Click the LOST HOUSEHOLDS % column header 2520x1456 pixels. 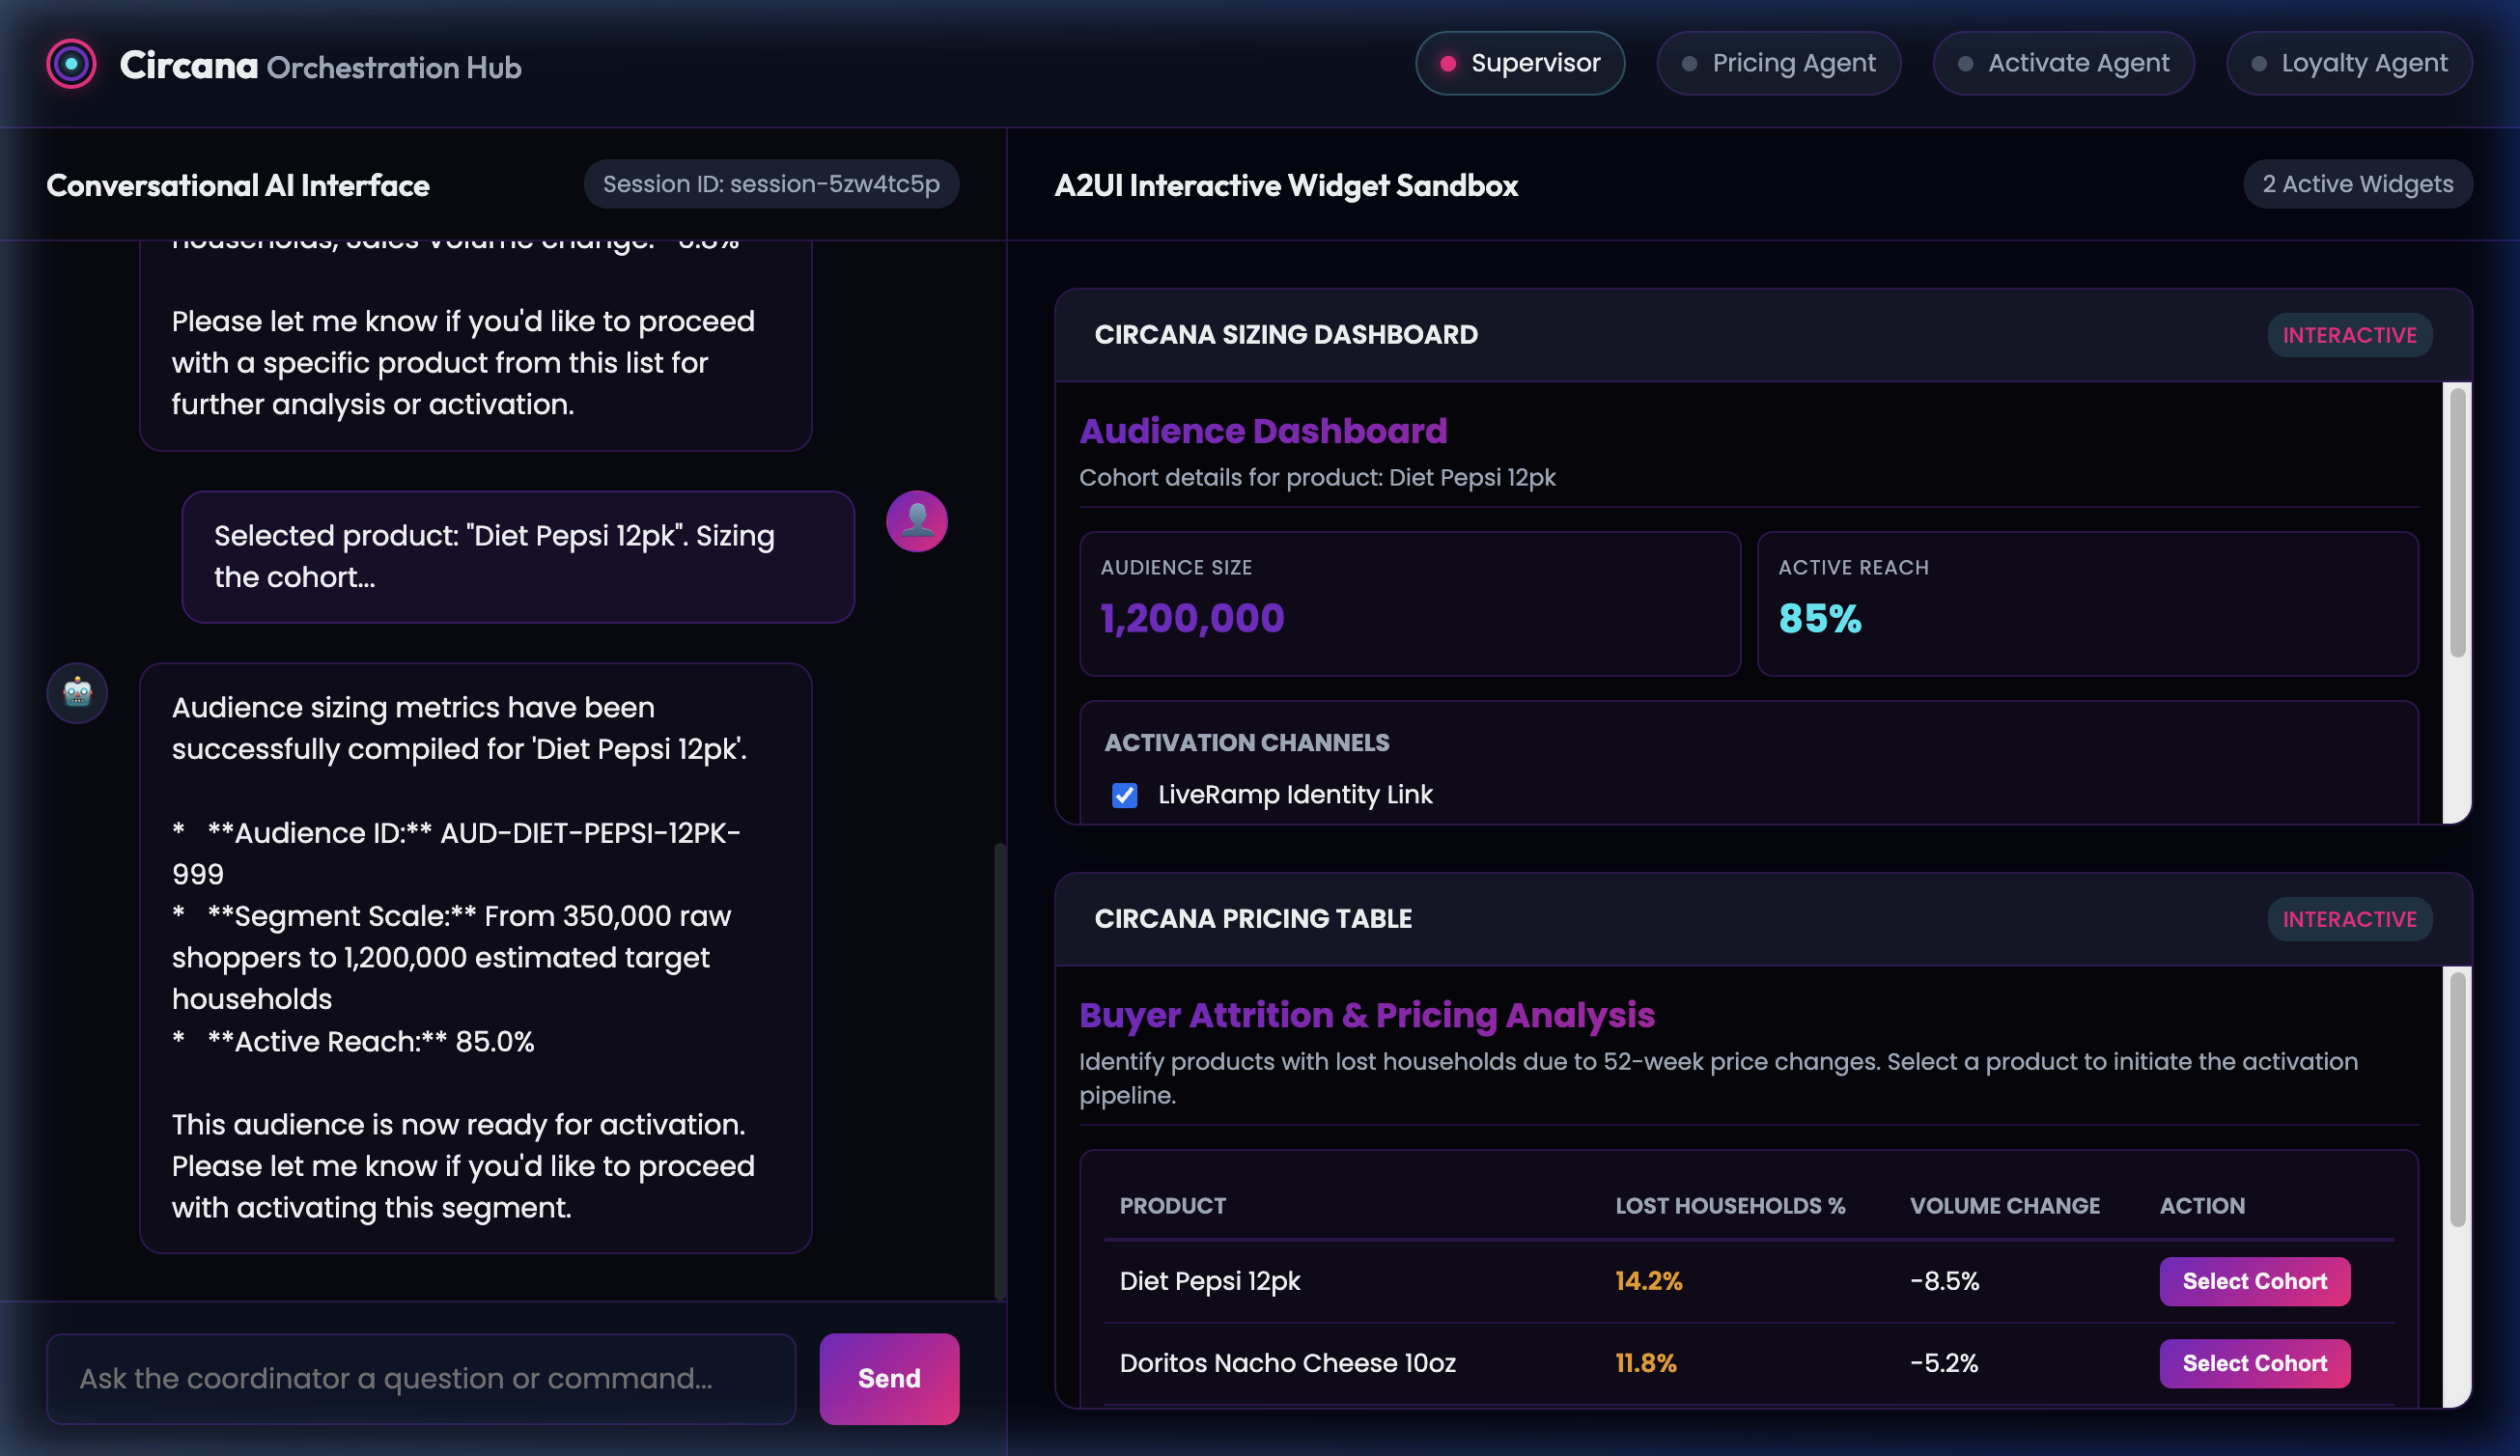point(1730,1205)
